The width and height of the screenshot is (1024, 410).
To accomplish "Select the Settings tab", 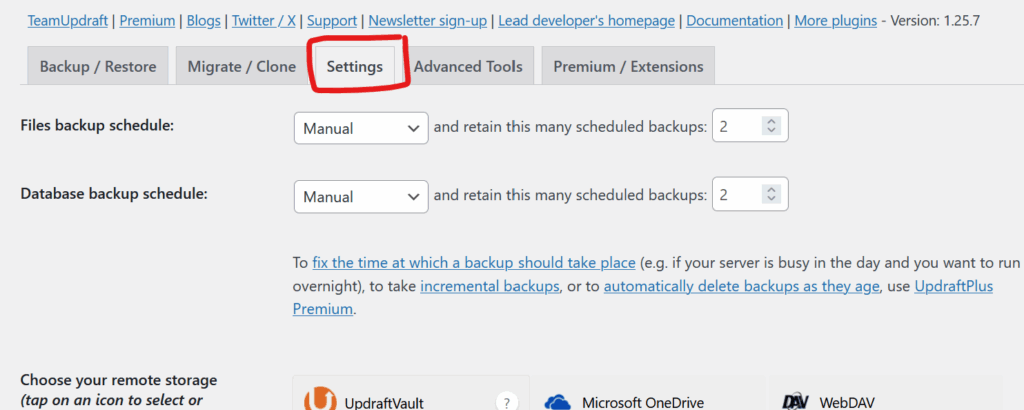I will click(355, 67).
